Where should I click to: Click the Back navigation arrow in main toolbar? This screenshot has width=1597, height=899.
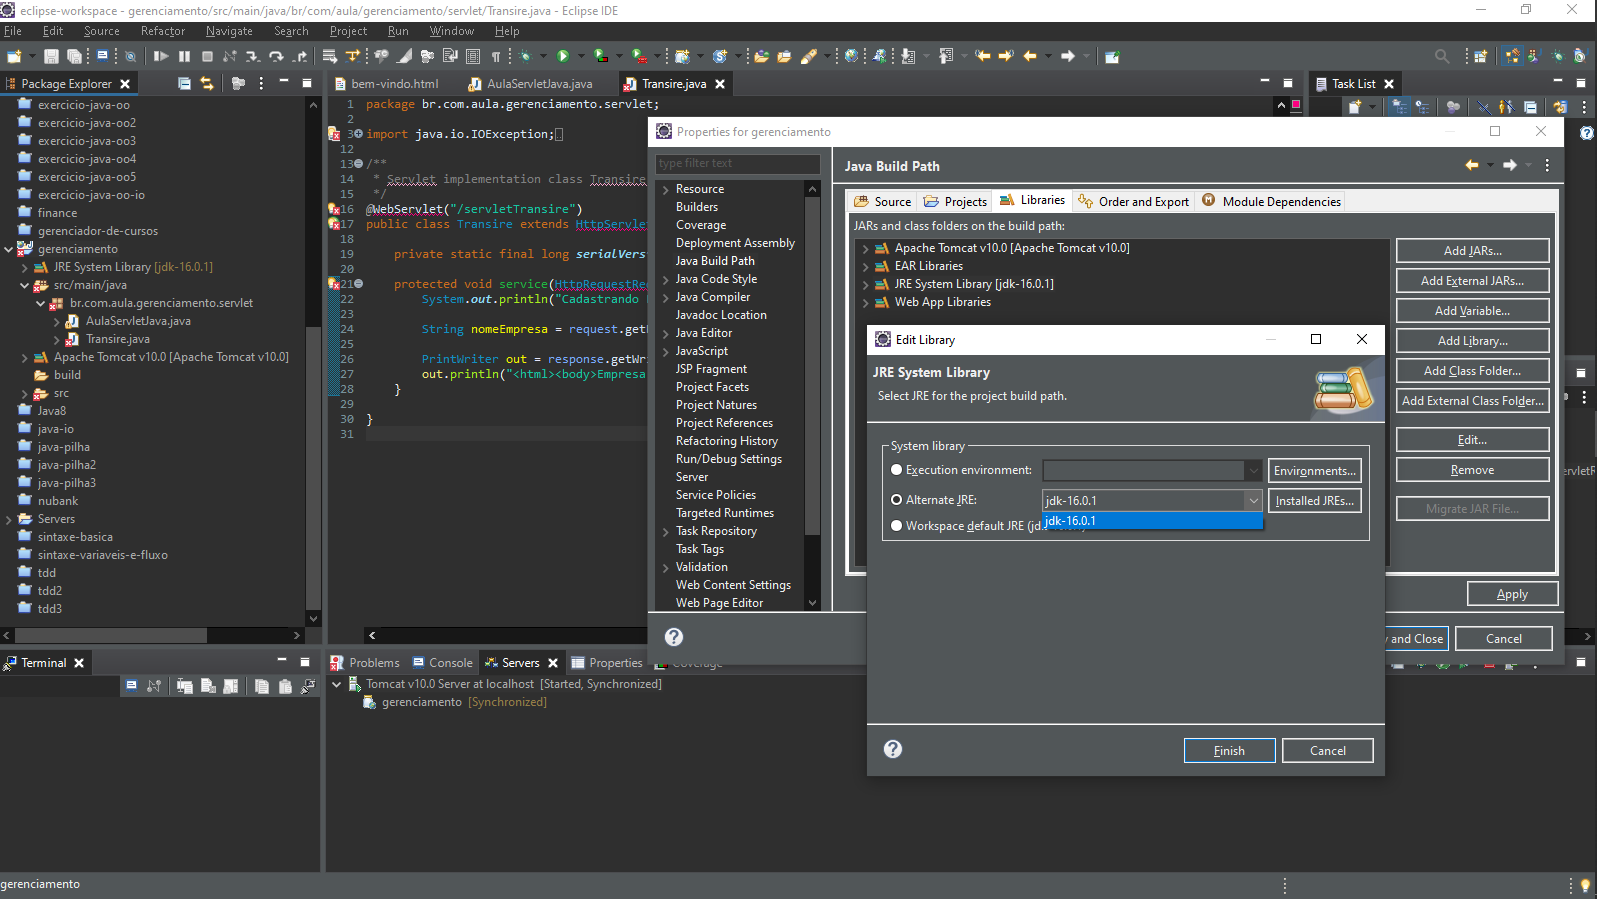[1029, 57]
